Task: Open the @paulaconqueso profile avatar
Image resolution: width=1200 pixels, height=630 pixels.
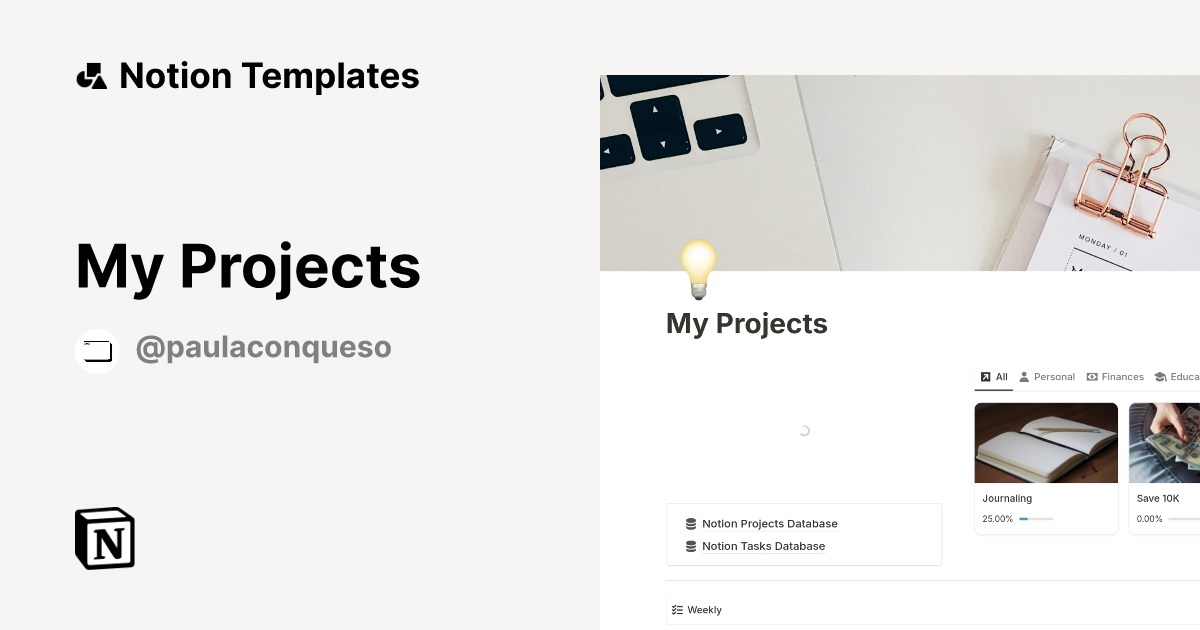Action: click(x=97, y=350)
